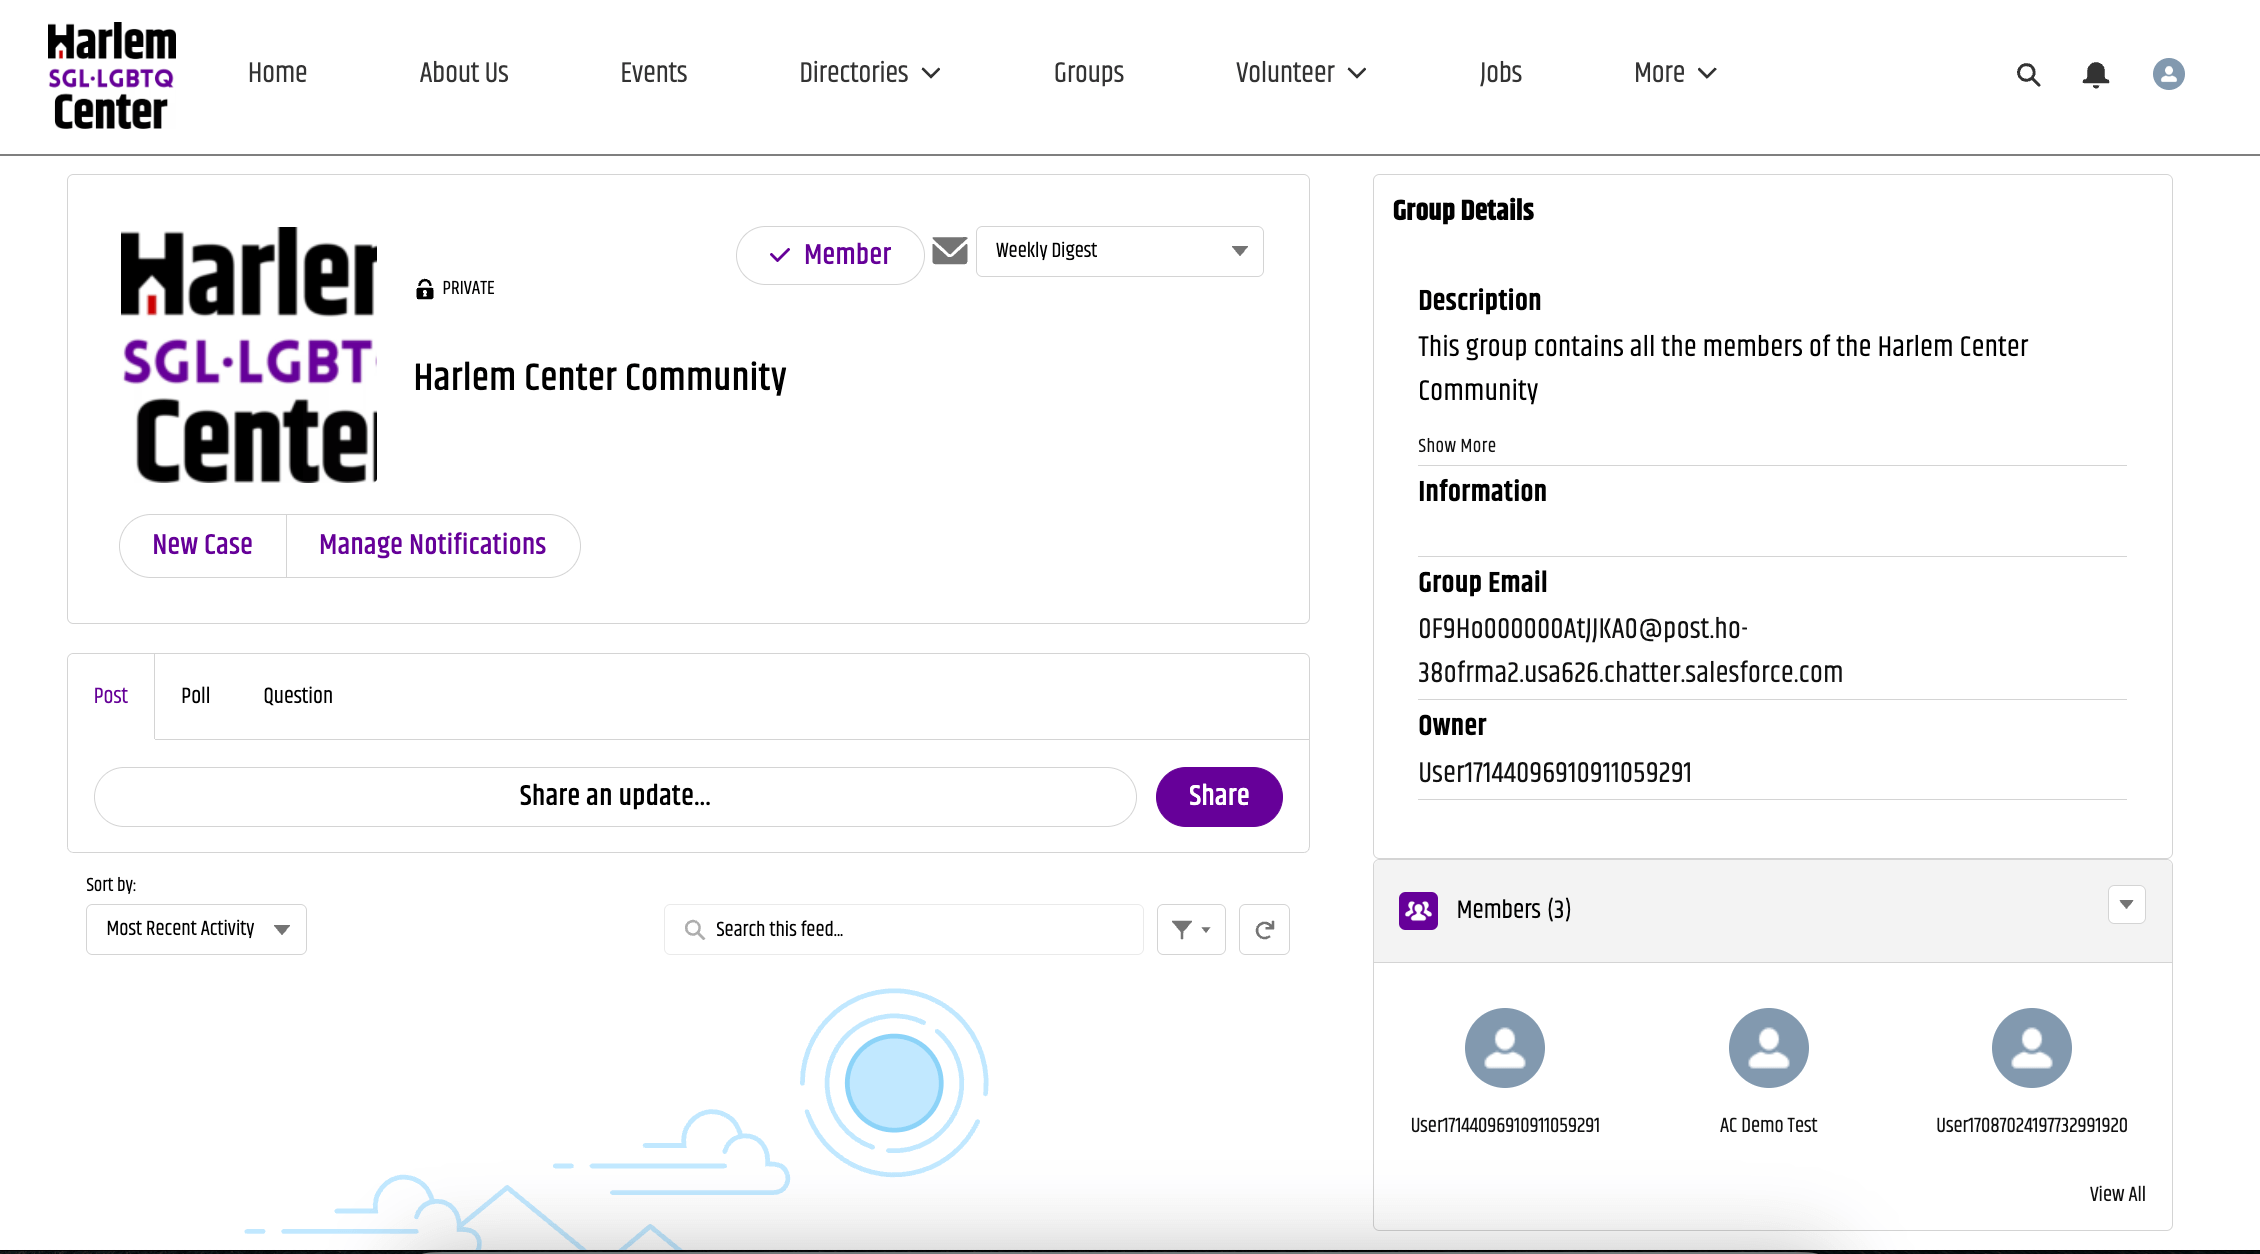Open the user profile avatar menu
The image size is (2260, 1254).
point(2168,74)
